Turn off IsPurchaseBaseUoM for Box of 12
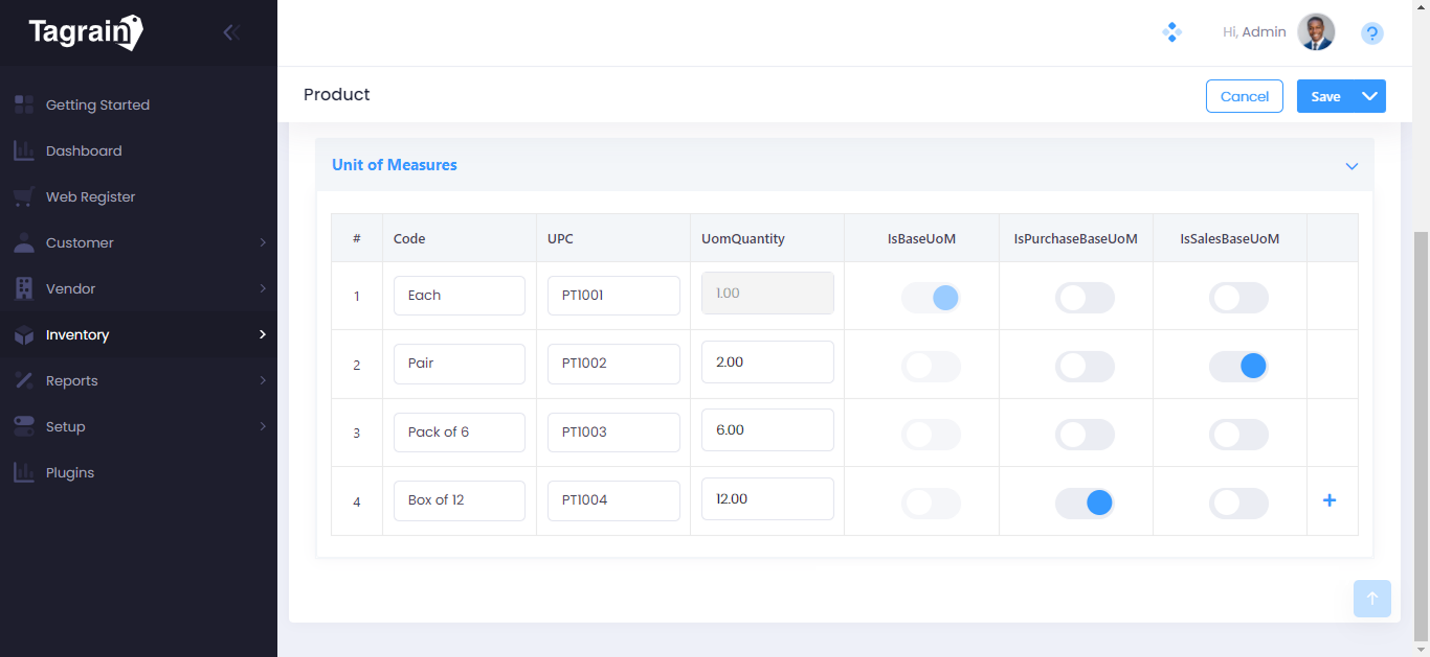Viewport: 1430px width, 657px height. click(x=1084, y=502)
